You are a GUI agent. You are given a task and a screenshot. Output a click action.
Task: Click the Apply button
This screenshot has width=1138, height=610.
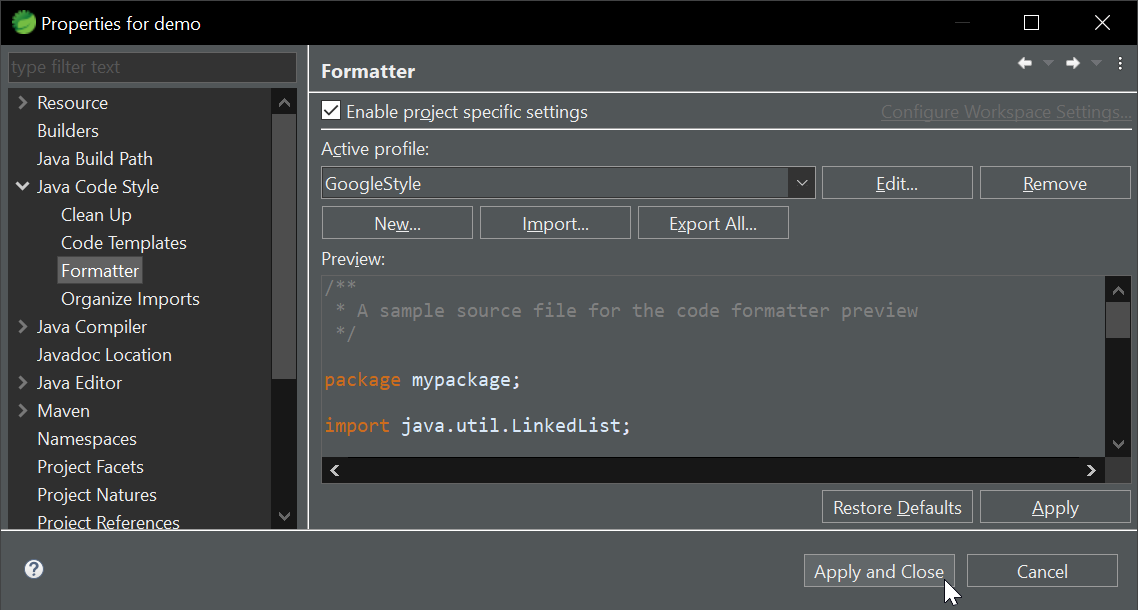pyautogui.click(x=1055, y=507)
